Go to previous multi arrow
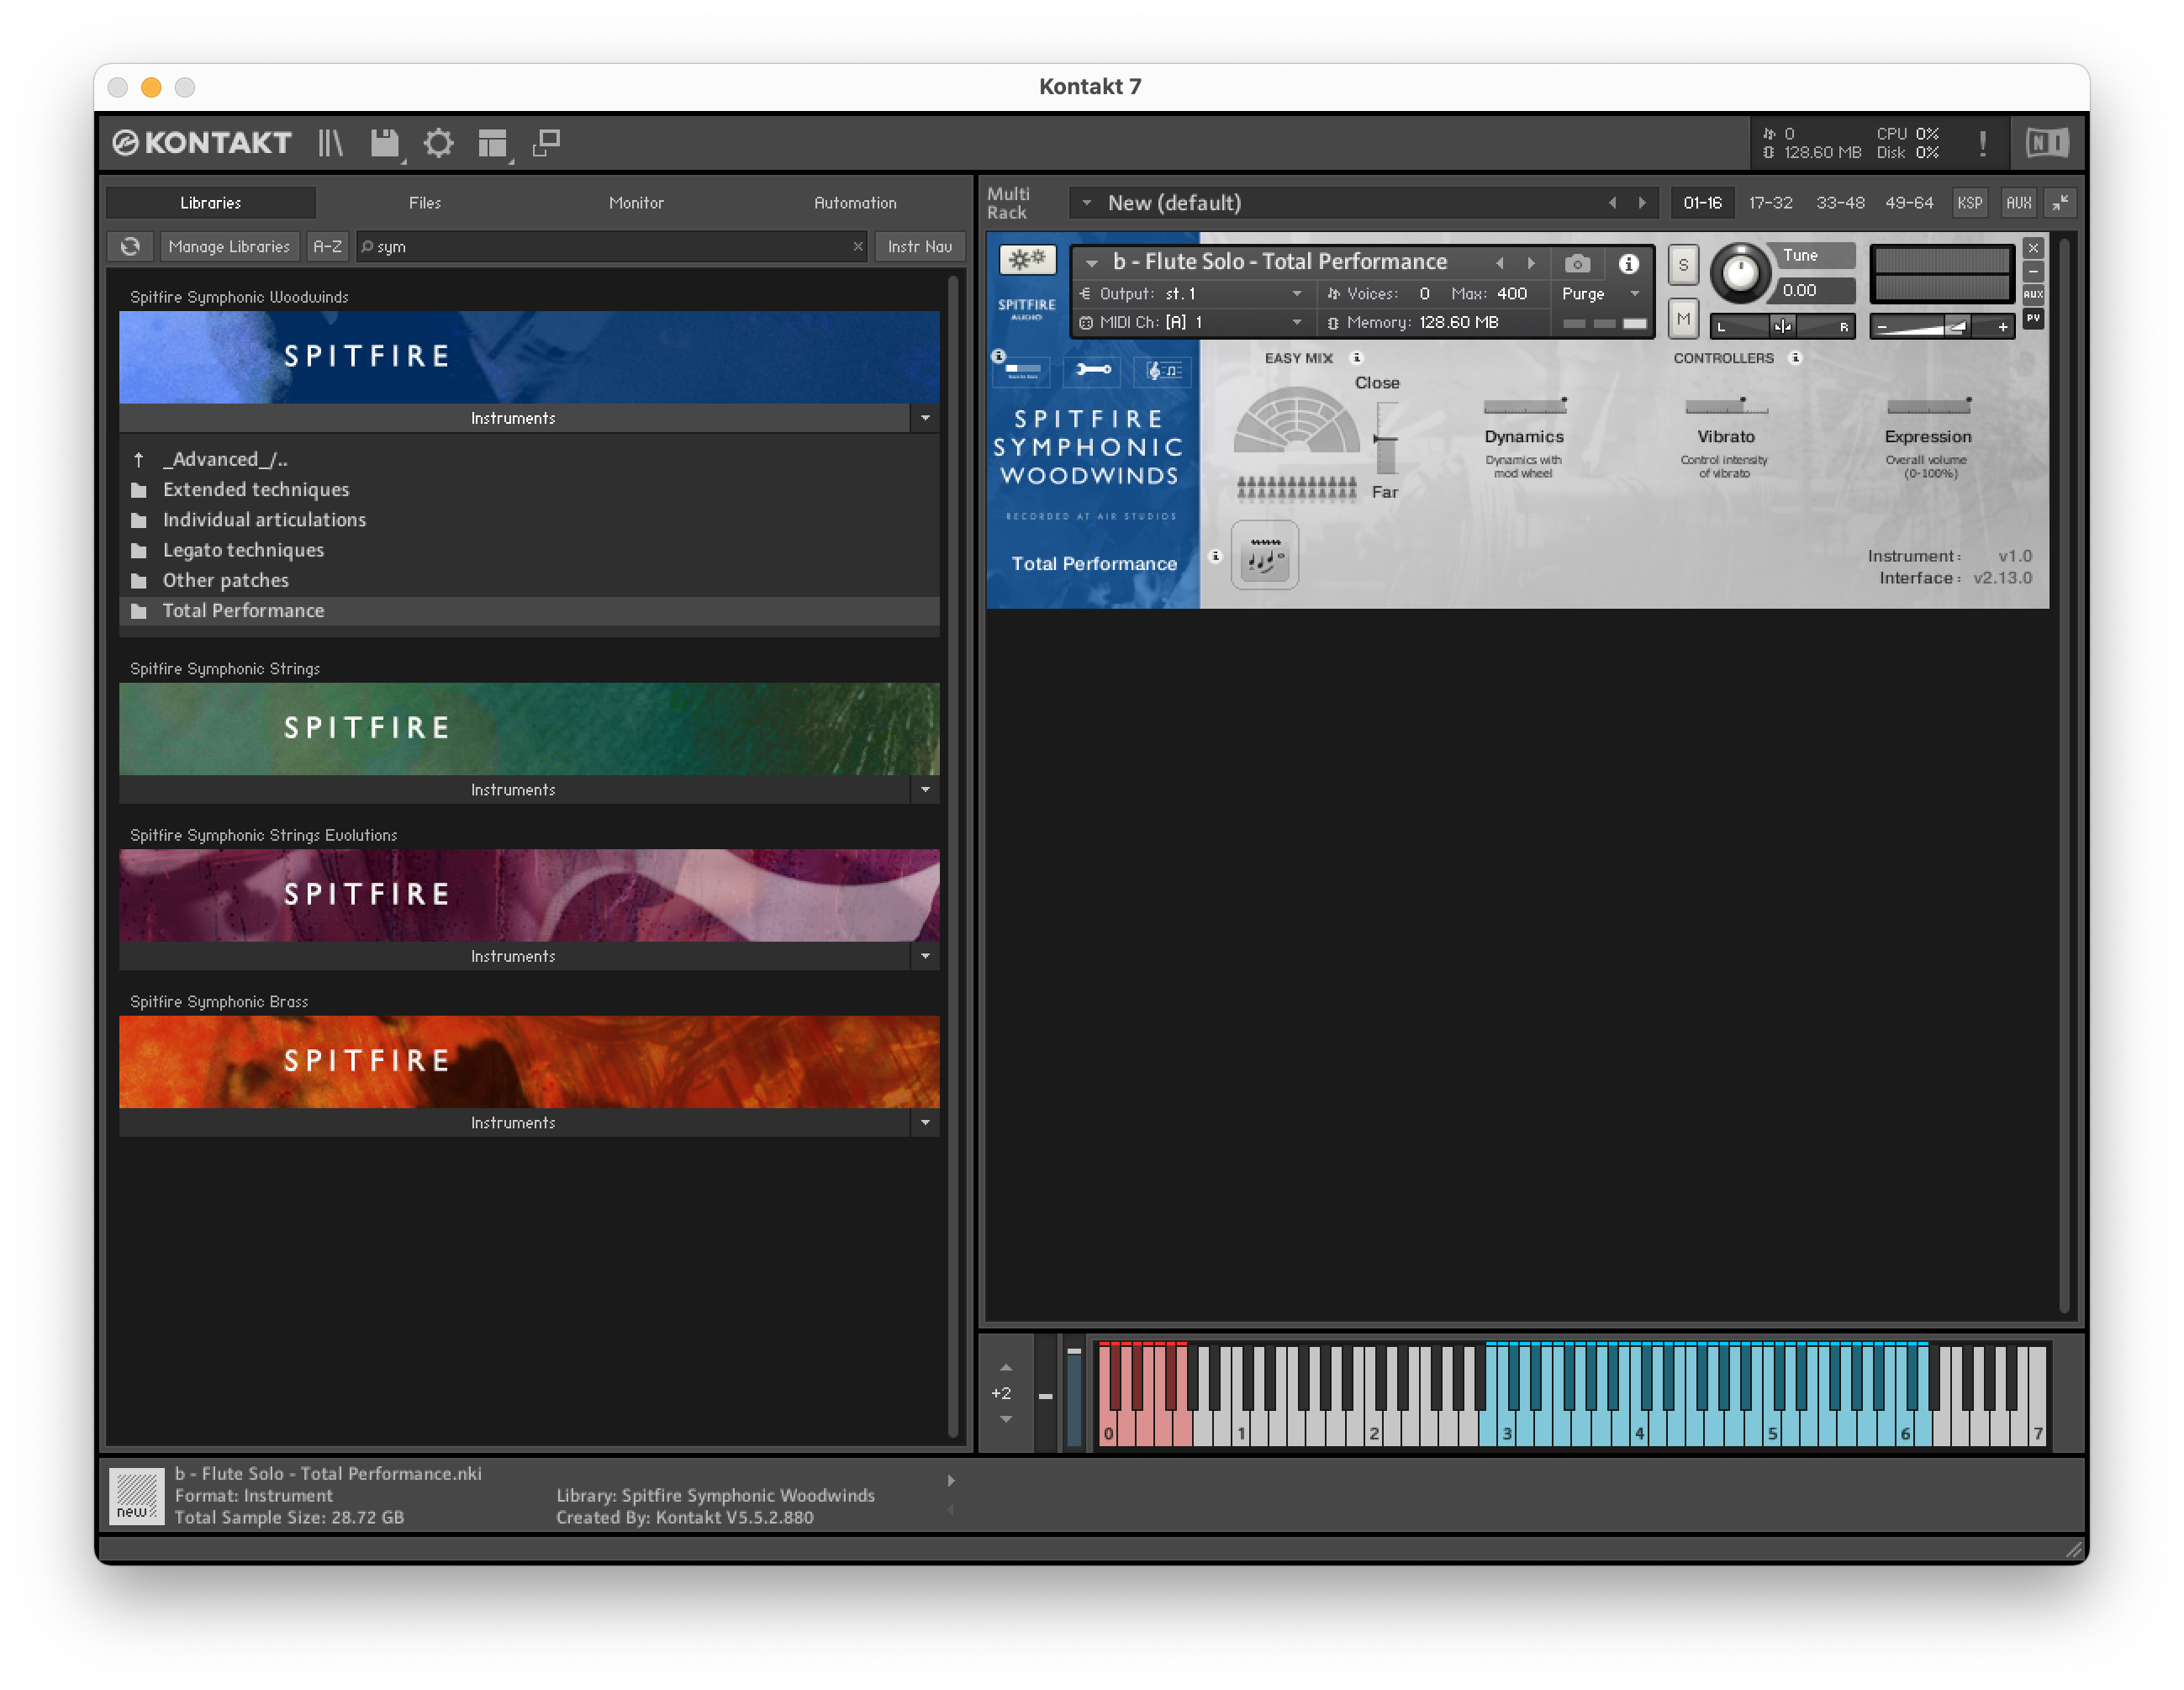The width and height of the screenshot is (2184, 1690). (x=1611, y=203)
